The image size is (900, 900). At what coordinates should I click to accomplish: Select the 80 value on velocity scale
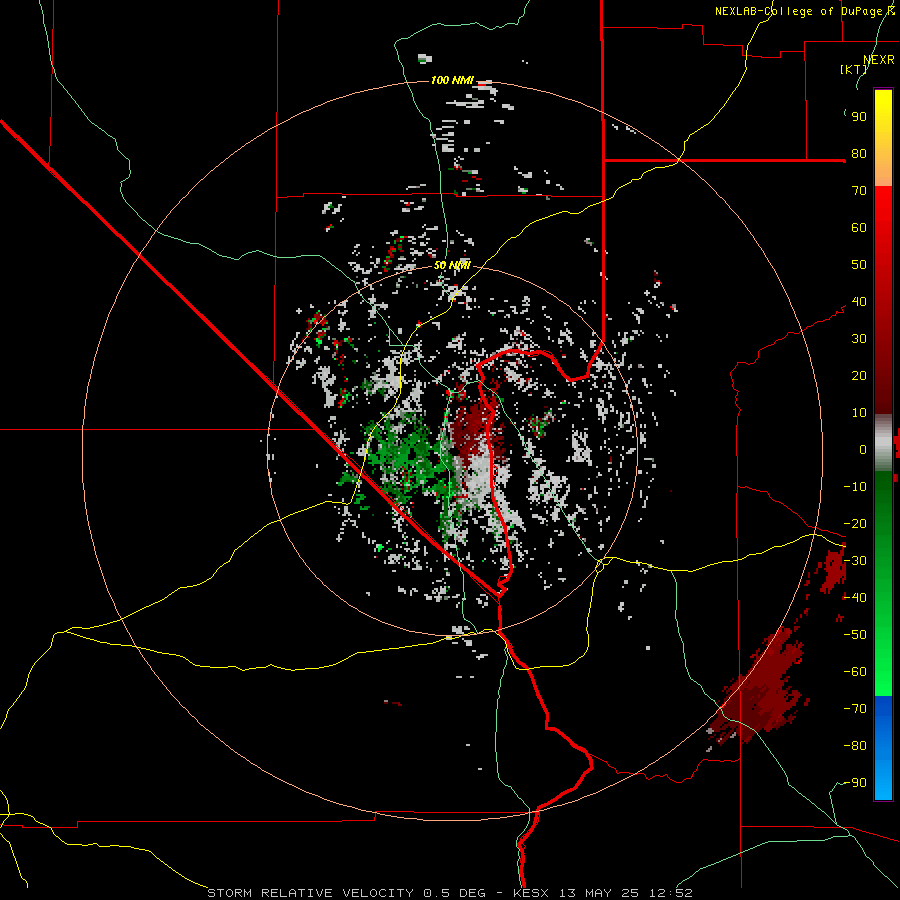click(x=859, y=154)
